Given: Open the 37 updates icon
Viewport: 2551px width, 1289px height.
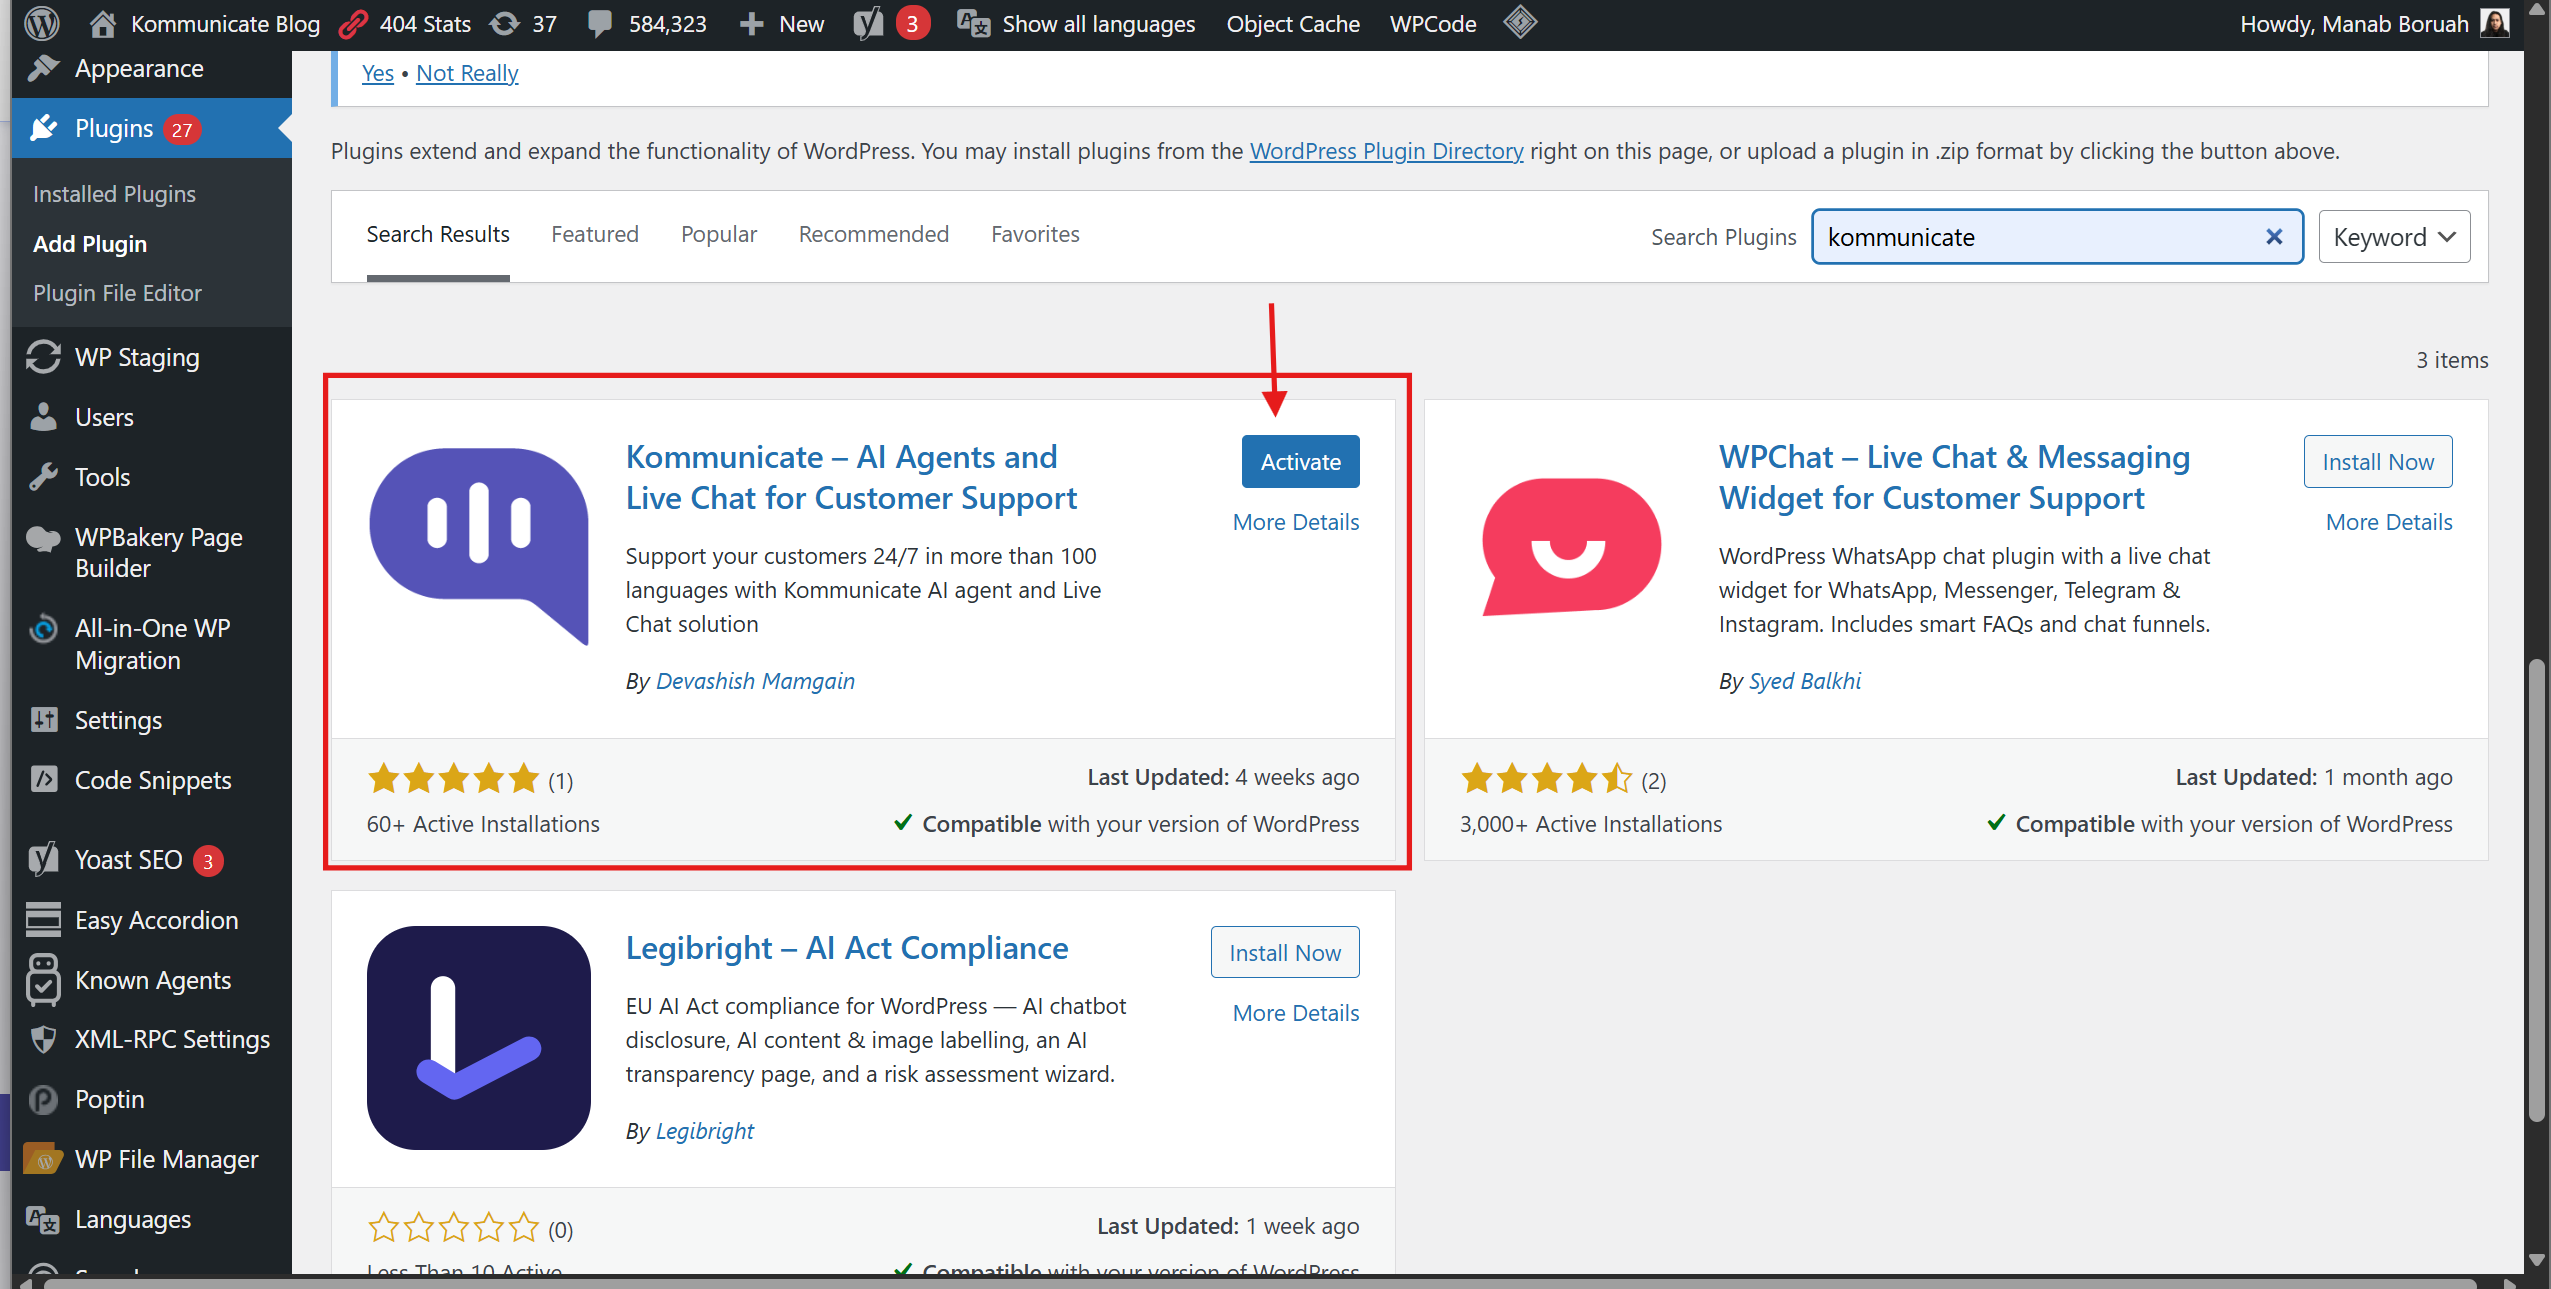Looking at the screenshot, I should tap(505, 23).
